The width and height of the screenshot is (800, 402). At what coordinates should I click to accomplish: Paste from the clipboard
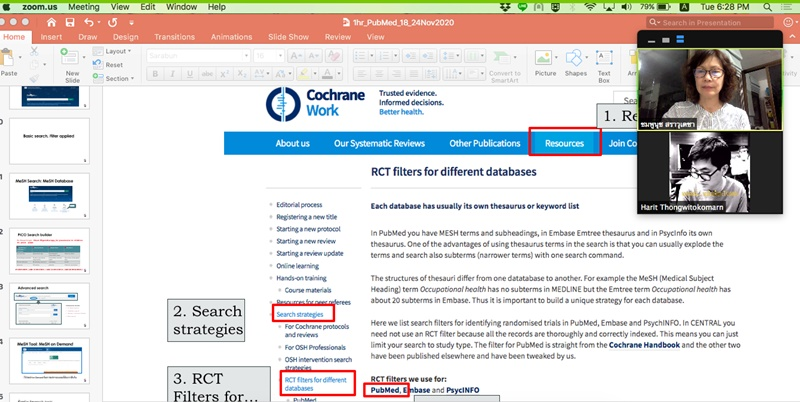pyautogui.click(x=9, y=62)
